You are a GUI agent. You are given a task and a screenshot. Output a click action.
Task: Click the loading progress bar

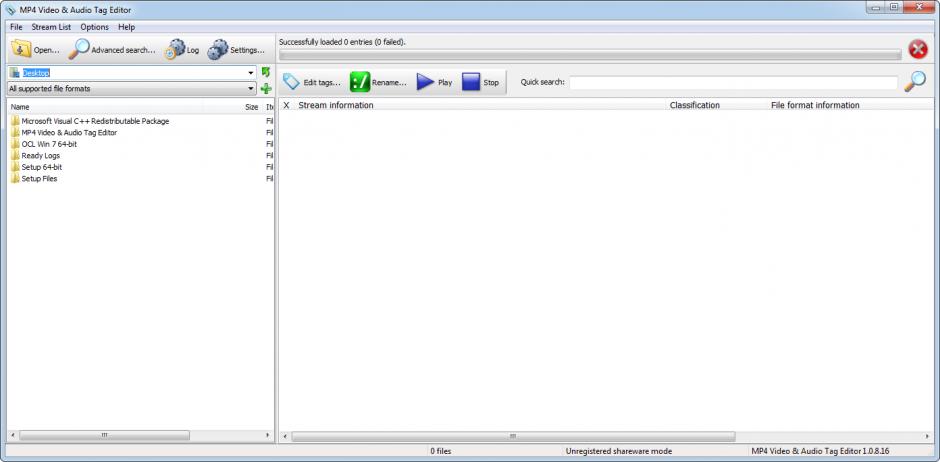pos(590,55)
